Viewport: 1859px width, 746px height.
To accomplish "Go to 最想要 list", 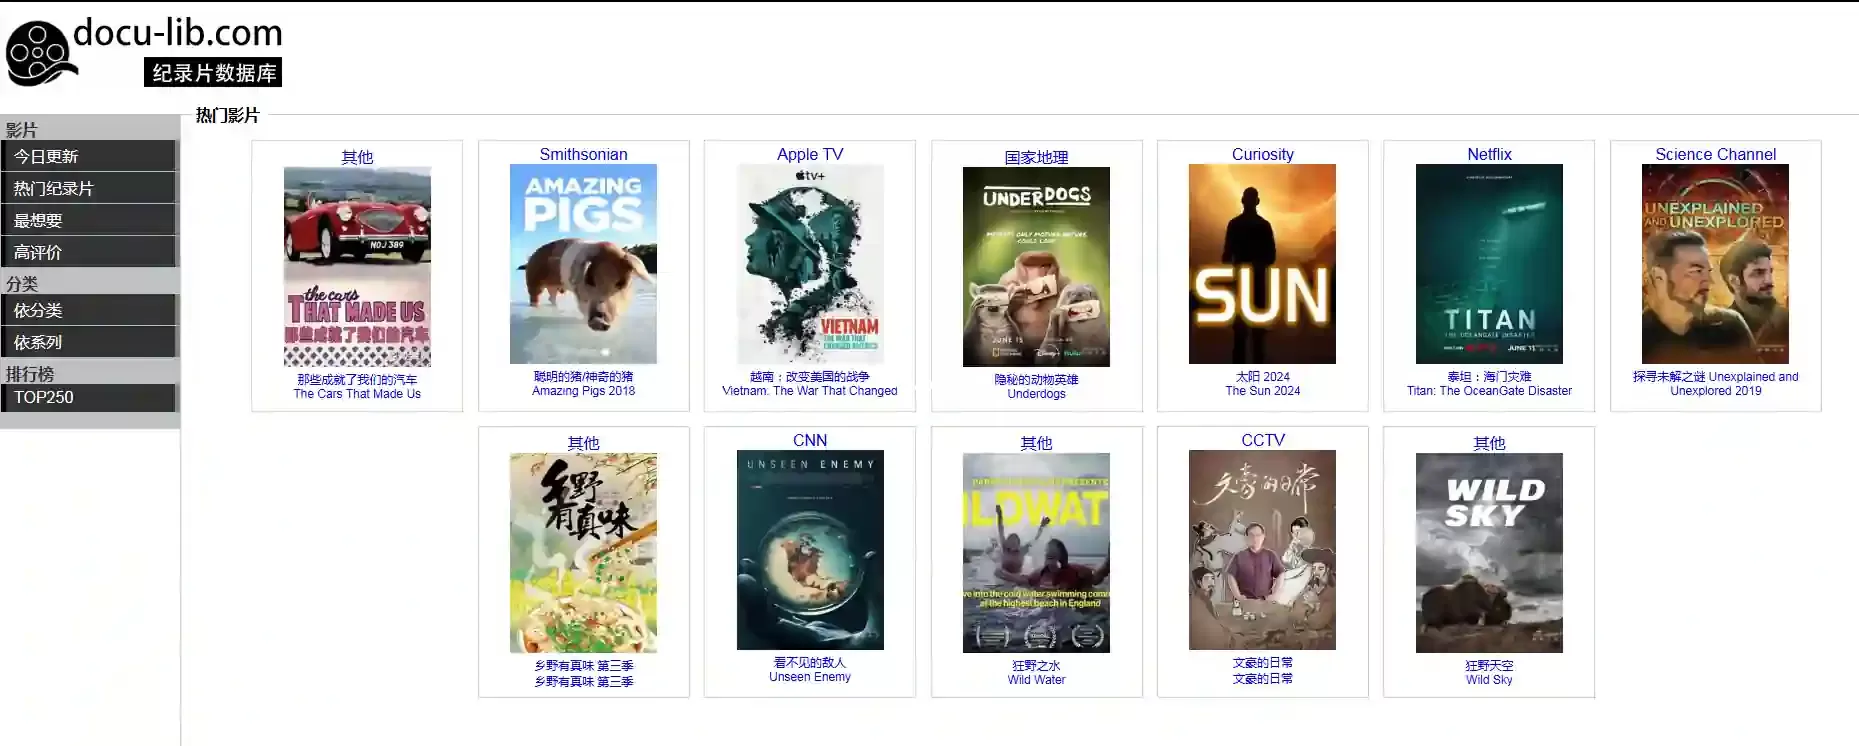I will point(88,220).
